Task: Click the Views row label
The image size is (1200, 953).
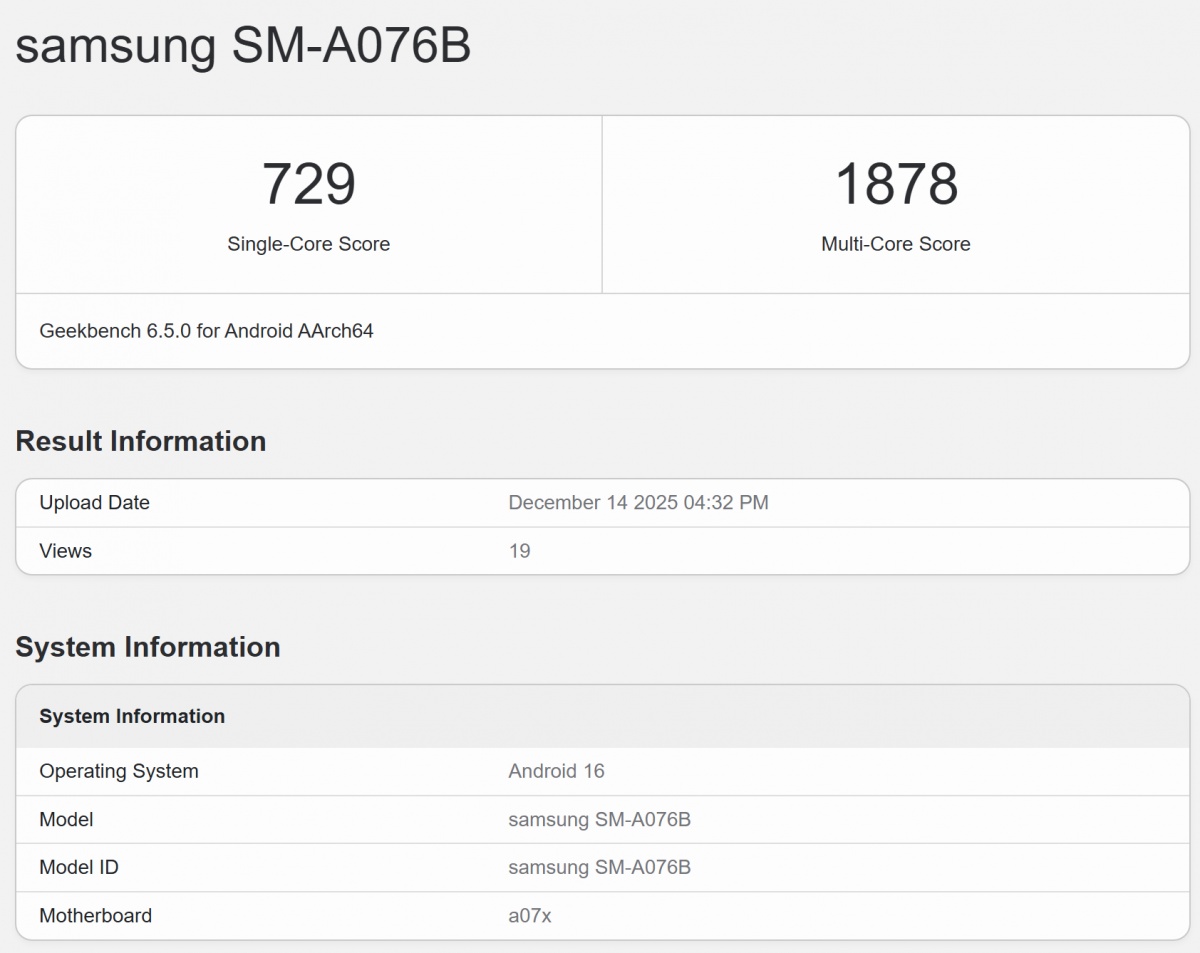Action: point(65,551)
